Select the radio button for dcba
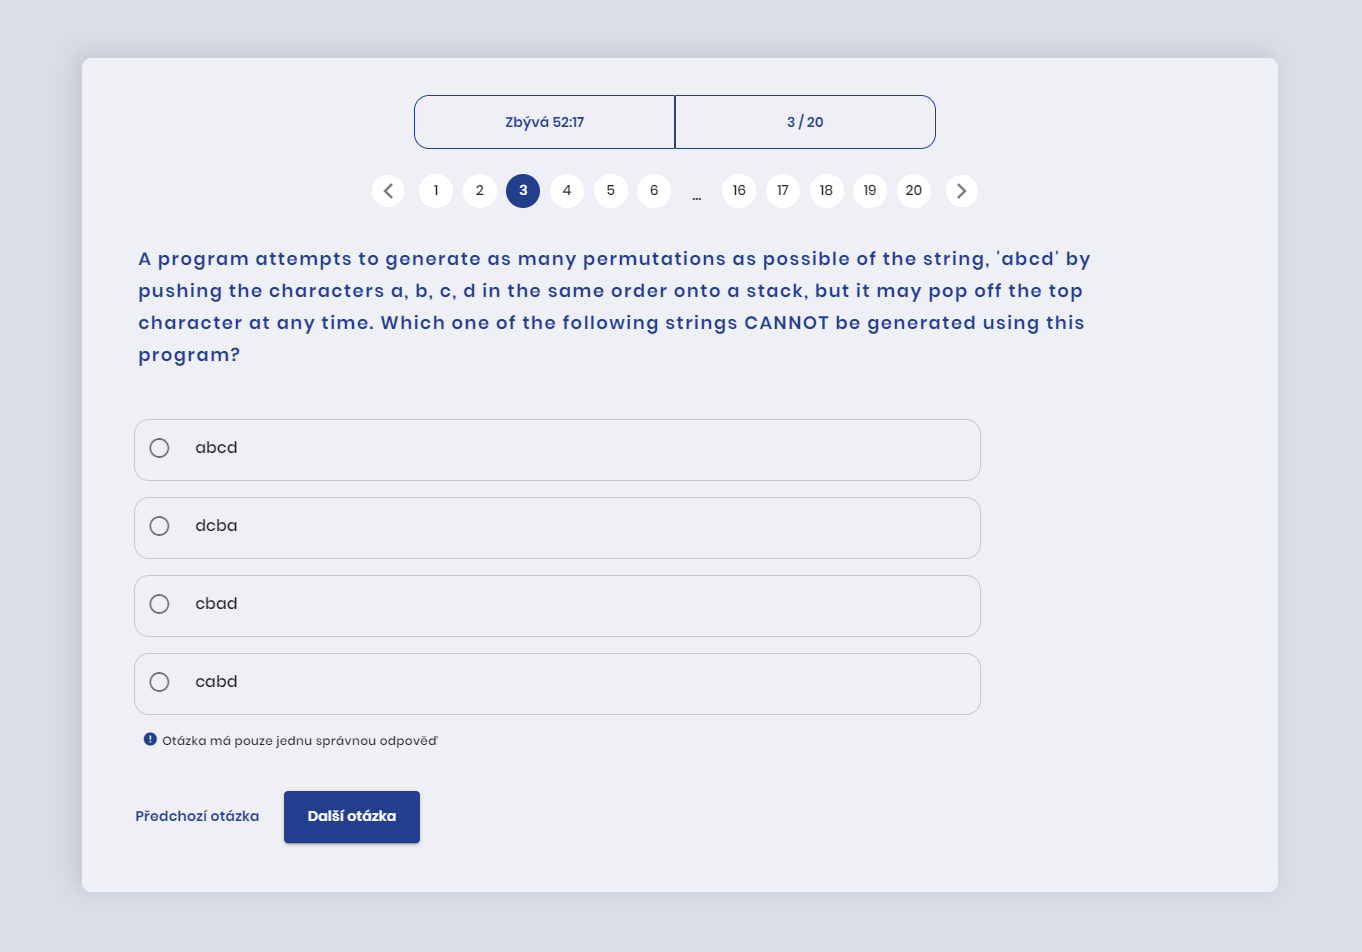Viewport: 1362px width, 952px height. [159, 526]
